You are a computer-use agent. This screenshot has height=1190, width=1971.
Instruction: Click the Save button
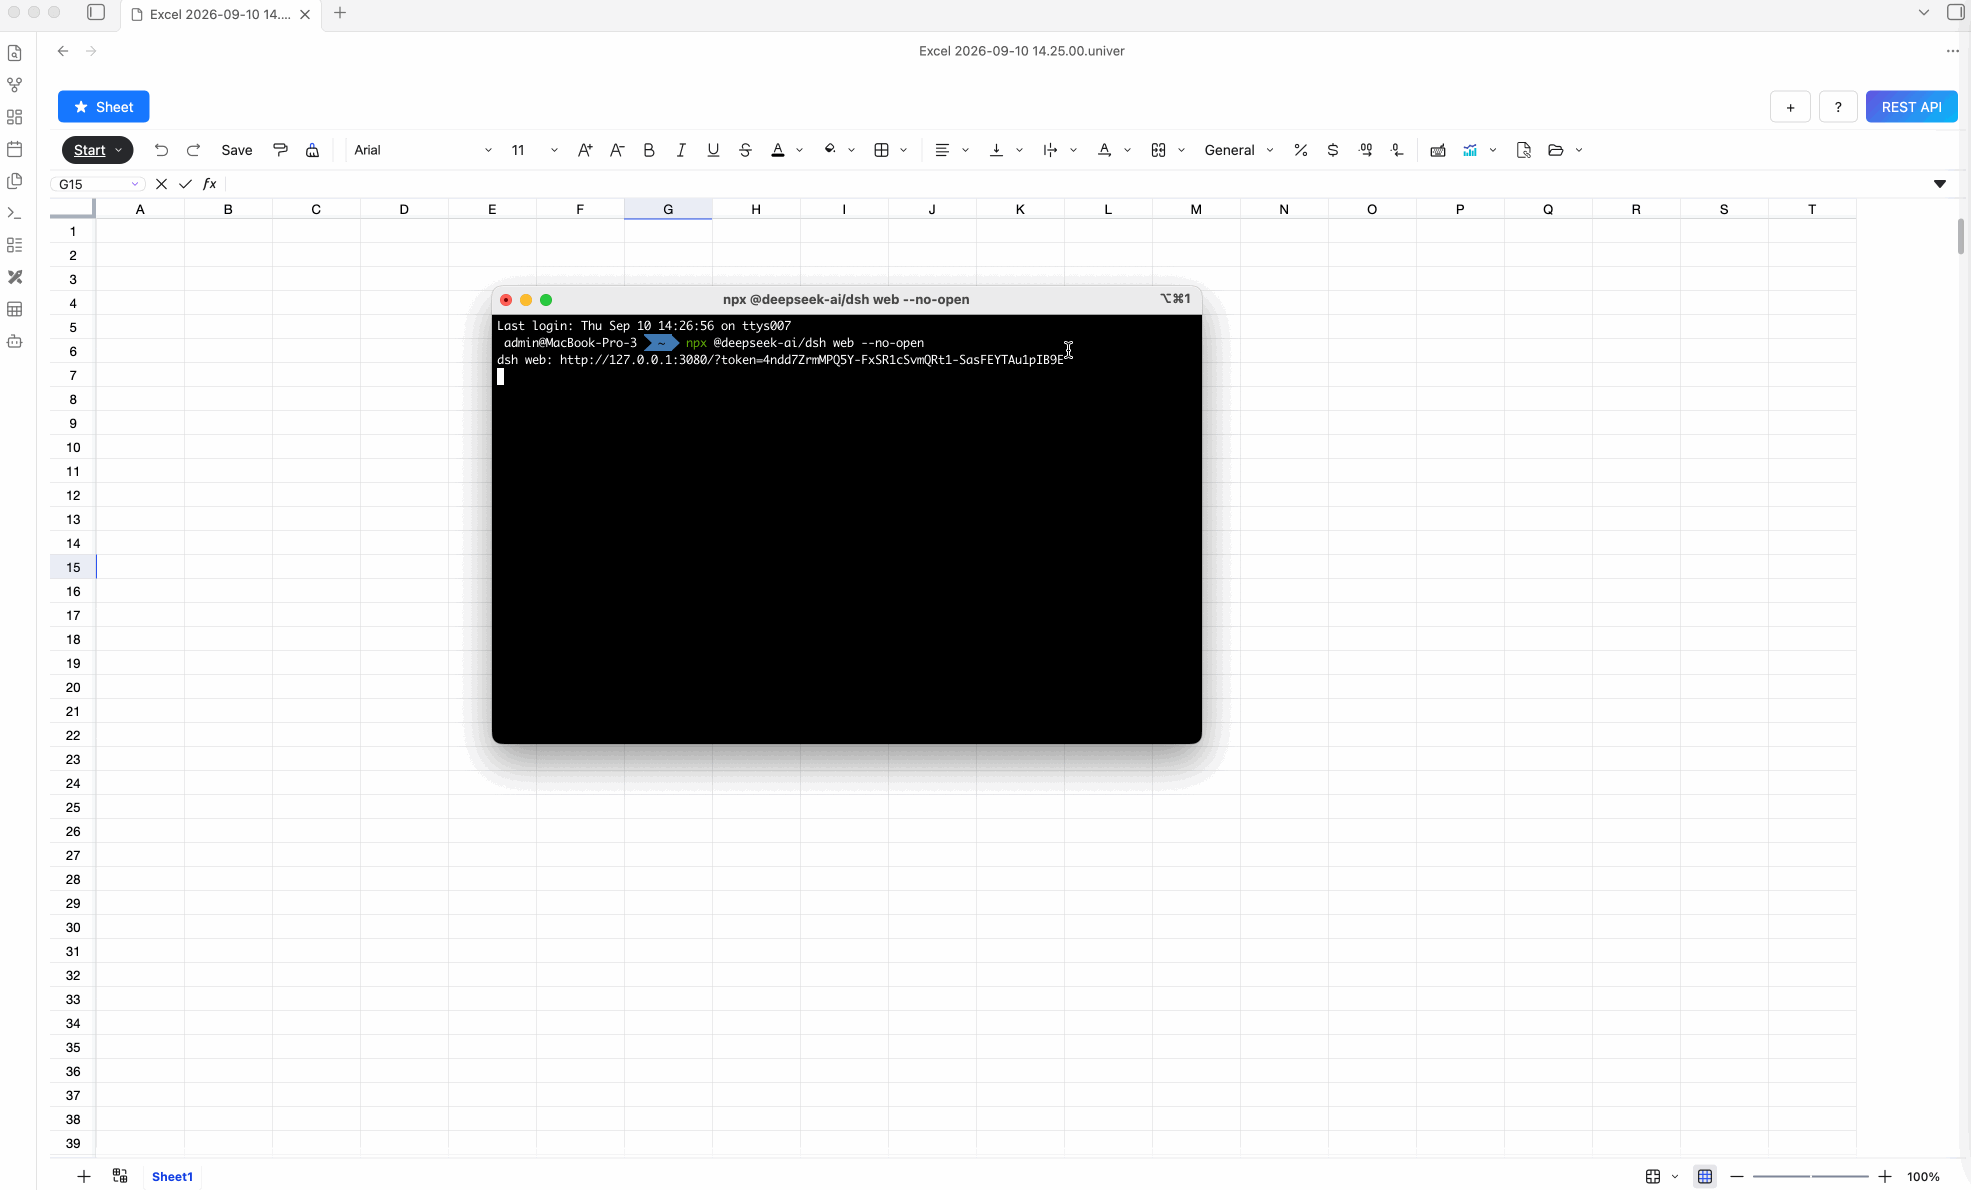pyautogui.click(x=237, y=150)
